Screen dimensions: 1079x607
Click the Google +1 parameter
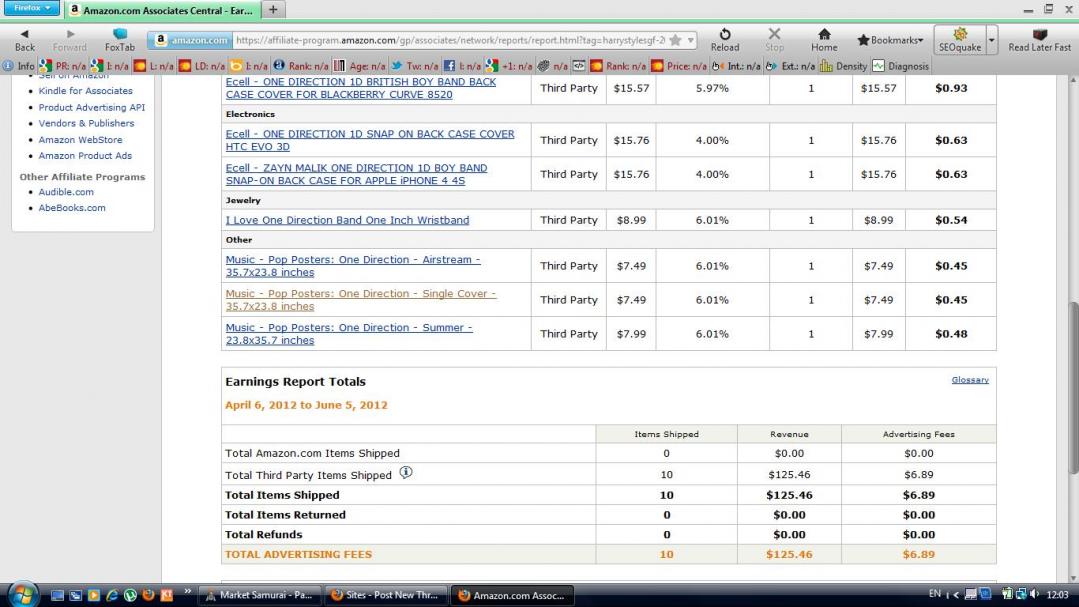point(509,66)
